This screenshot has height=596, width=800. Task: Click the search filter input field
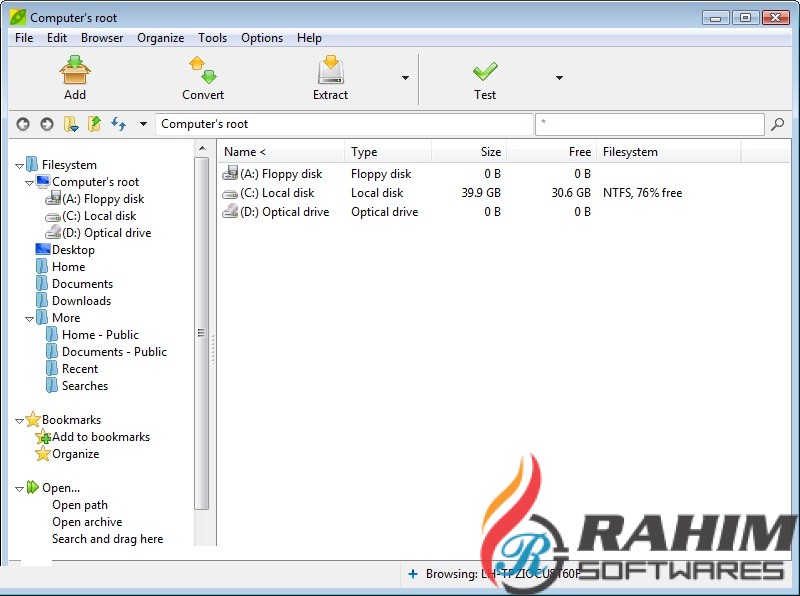[650, 124]
